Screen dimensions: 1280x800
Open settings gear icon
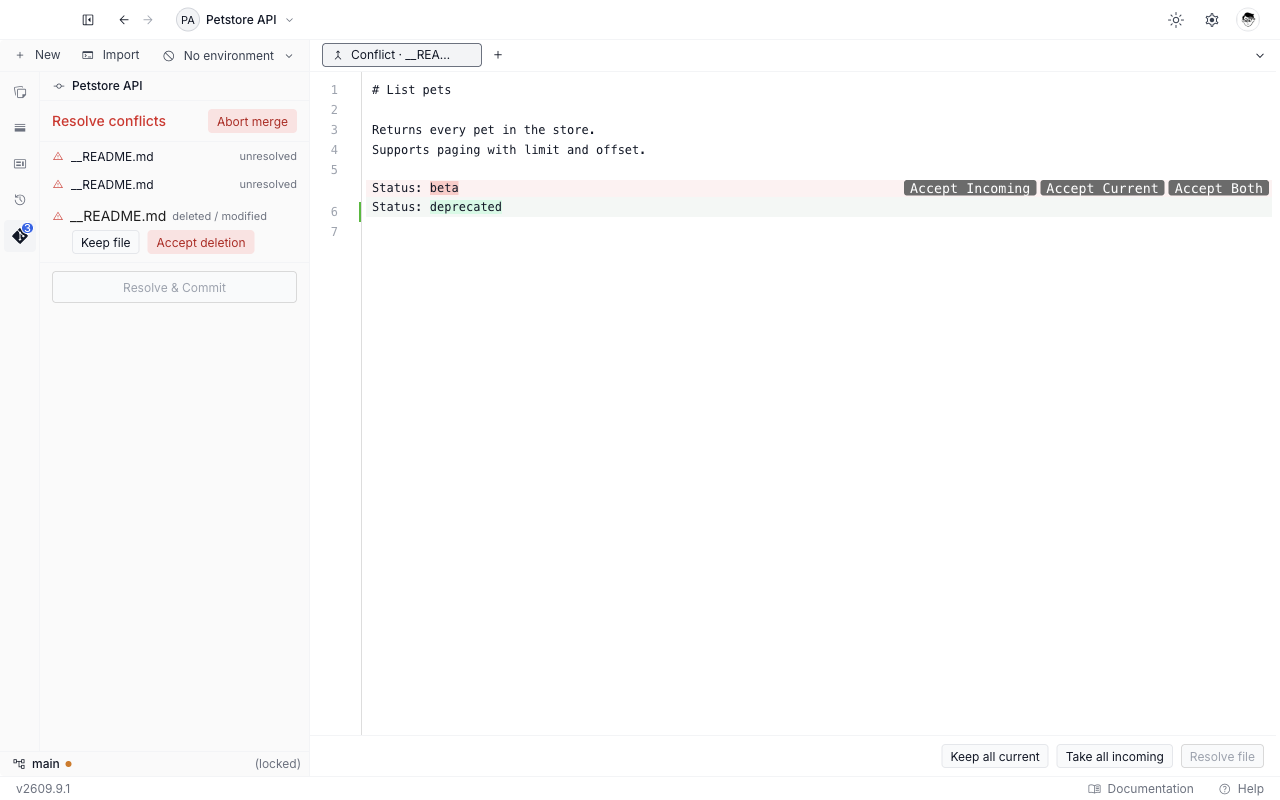pyautogui.click(x=1212, y=20)
